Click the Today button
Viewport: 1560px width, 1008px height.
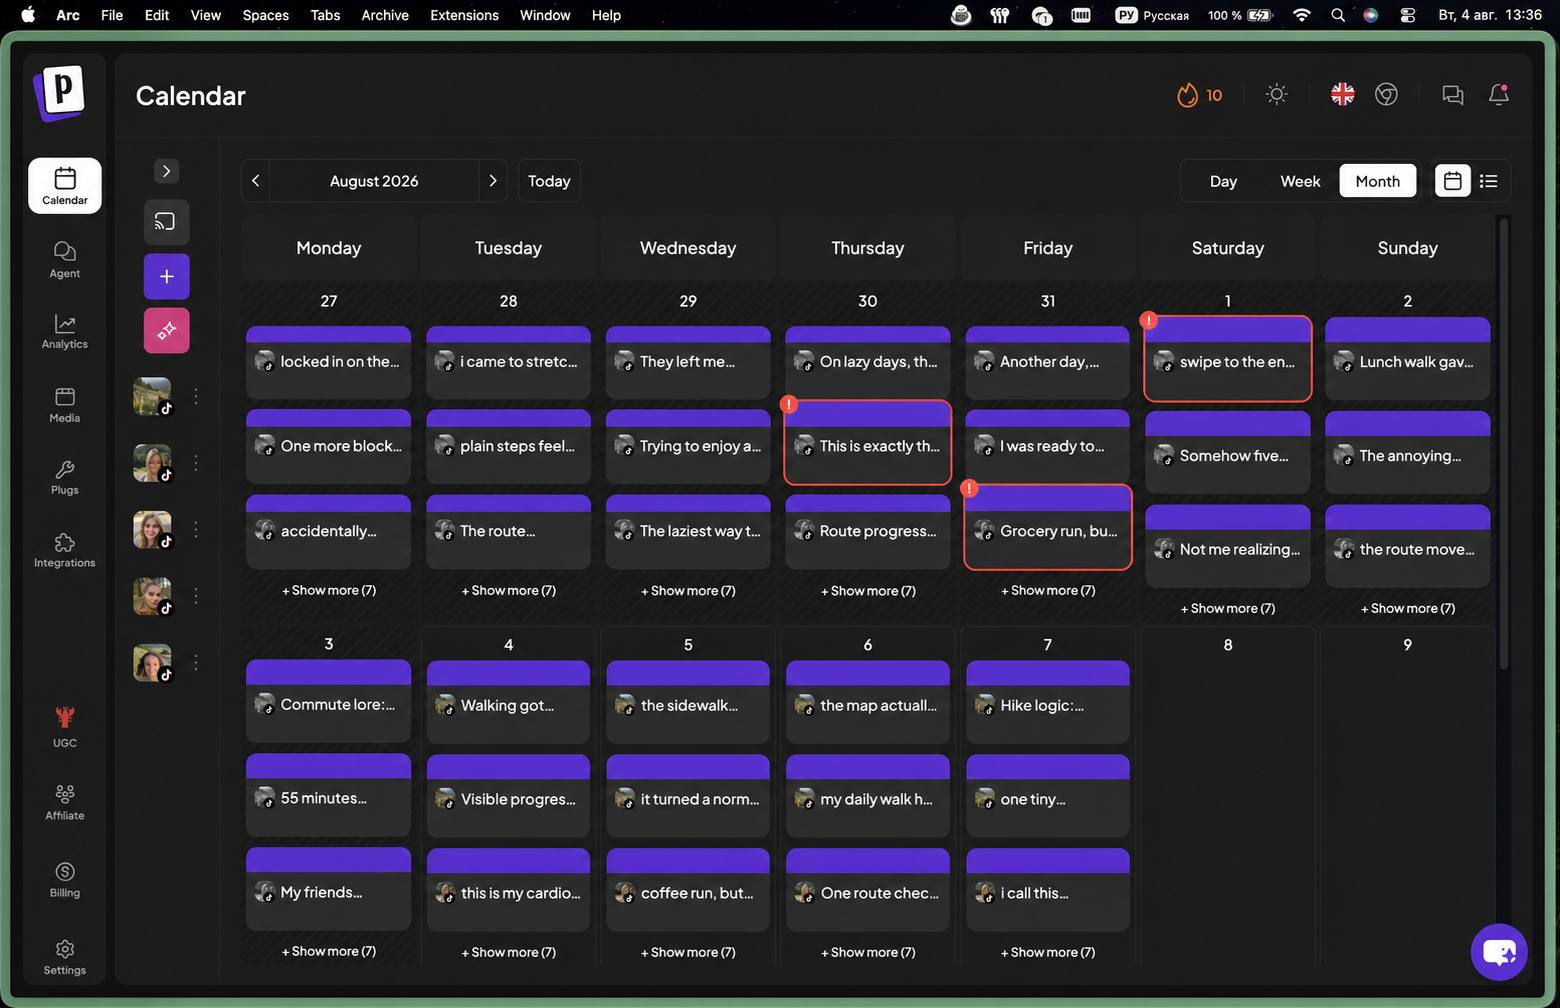click(549, 181)
